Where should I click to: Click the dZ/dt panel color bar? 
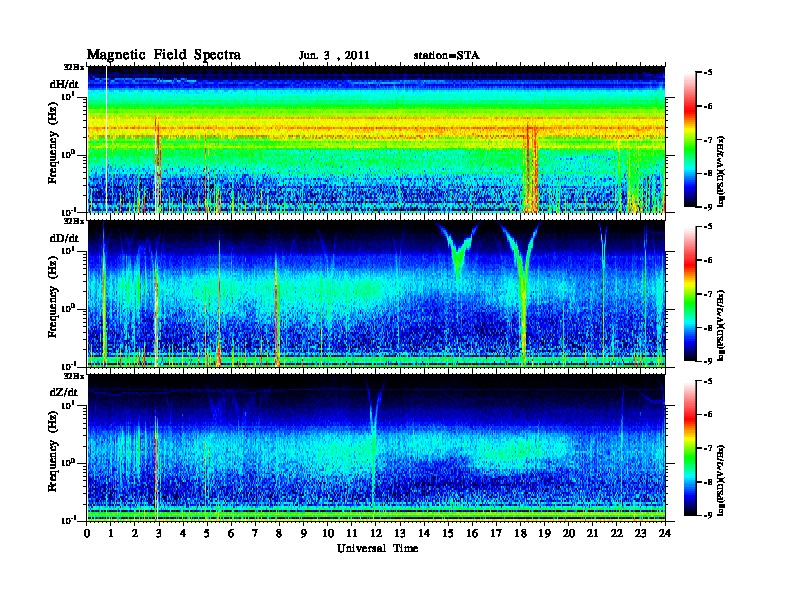click(x=690, y=447)
